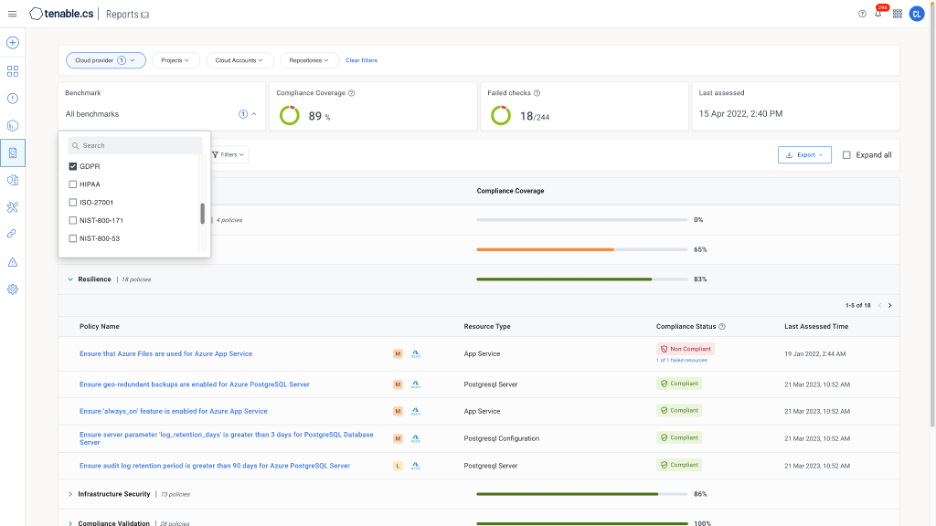Open the alert circle icon in sidebar
936x526 pixels.
click(x=13, y=99)
